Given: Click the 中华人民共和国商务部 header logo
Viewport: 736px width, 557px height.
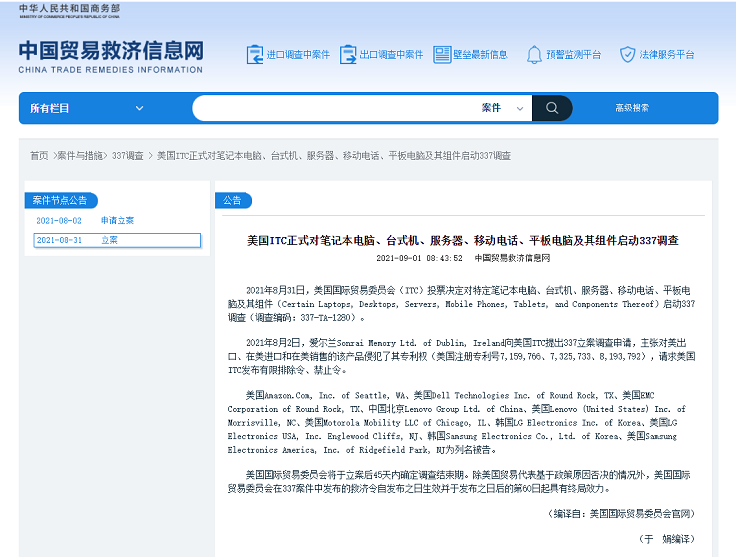Looking at the screenshot, I should [69, 11].
